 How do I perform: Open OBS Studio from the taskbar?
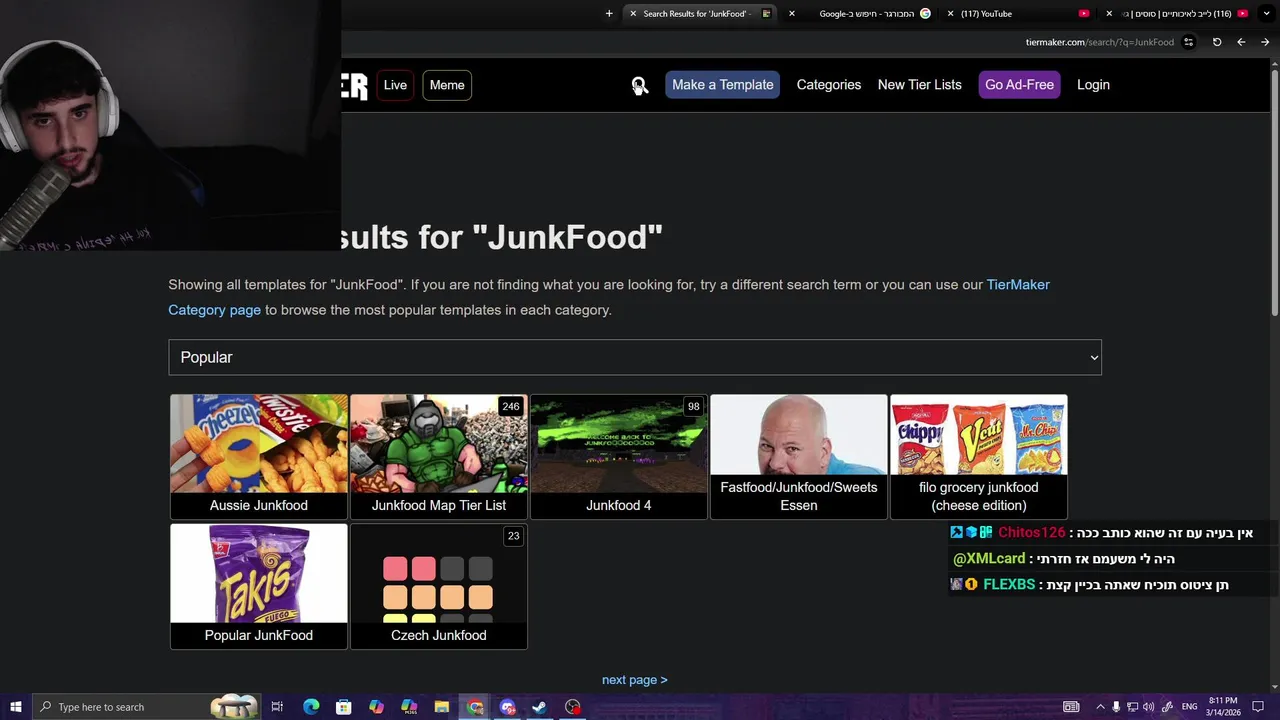[572, 707]
